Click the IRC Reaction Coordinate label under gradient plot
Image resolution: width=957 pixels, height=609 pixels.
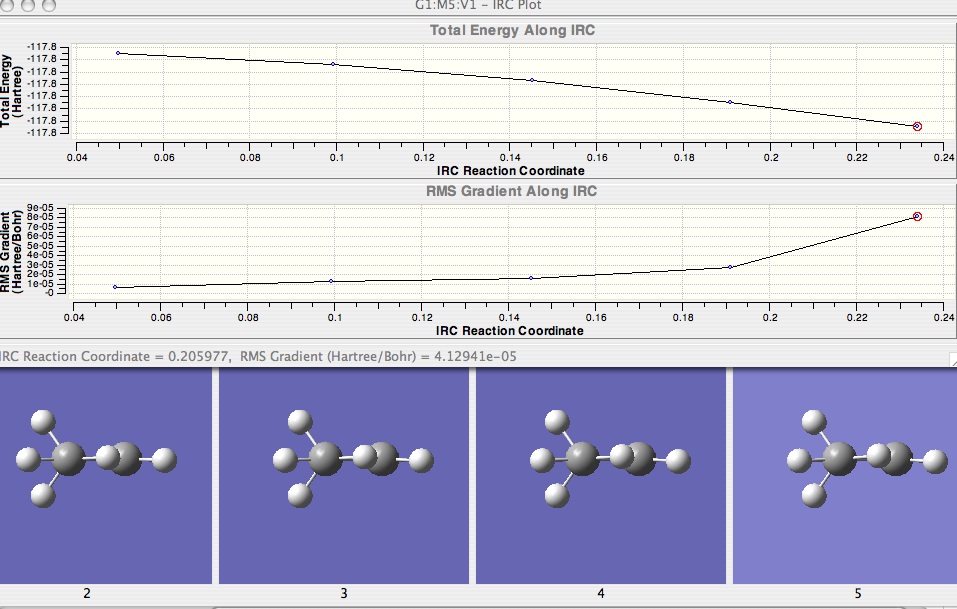coord(510,331)
